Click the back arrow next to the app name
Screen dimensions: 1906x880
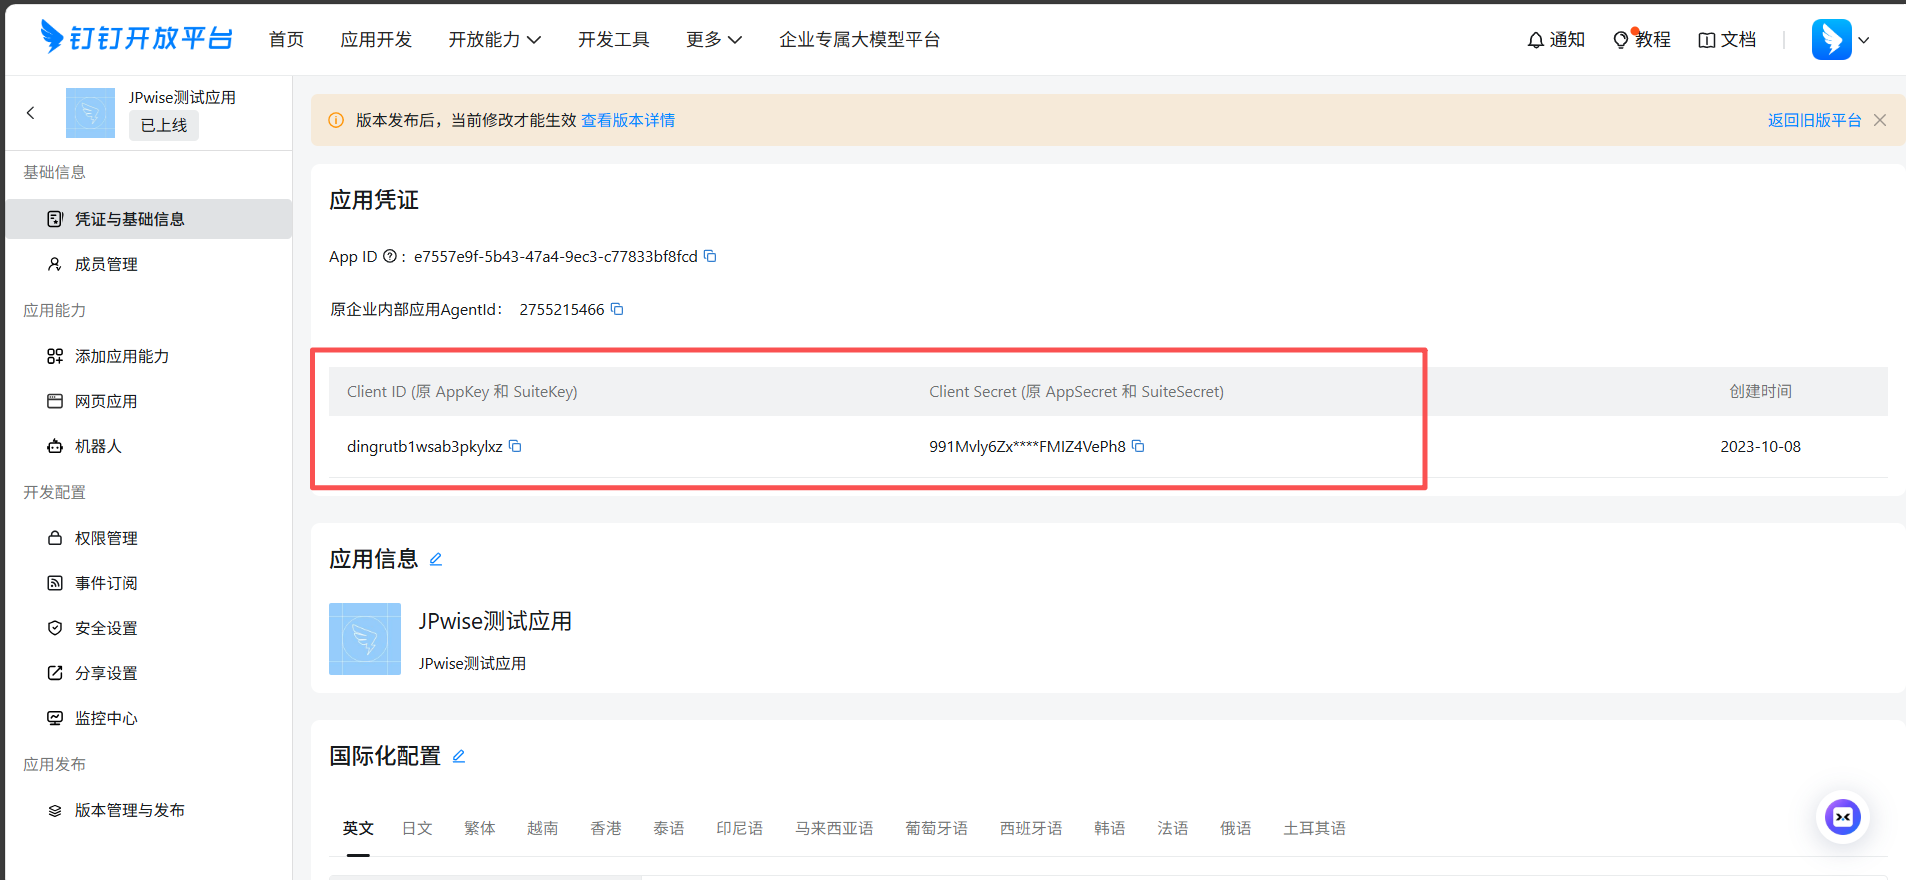coord(31,113)
